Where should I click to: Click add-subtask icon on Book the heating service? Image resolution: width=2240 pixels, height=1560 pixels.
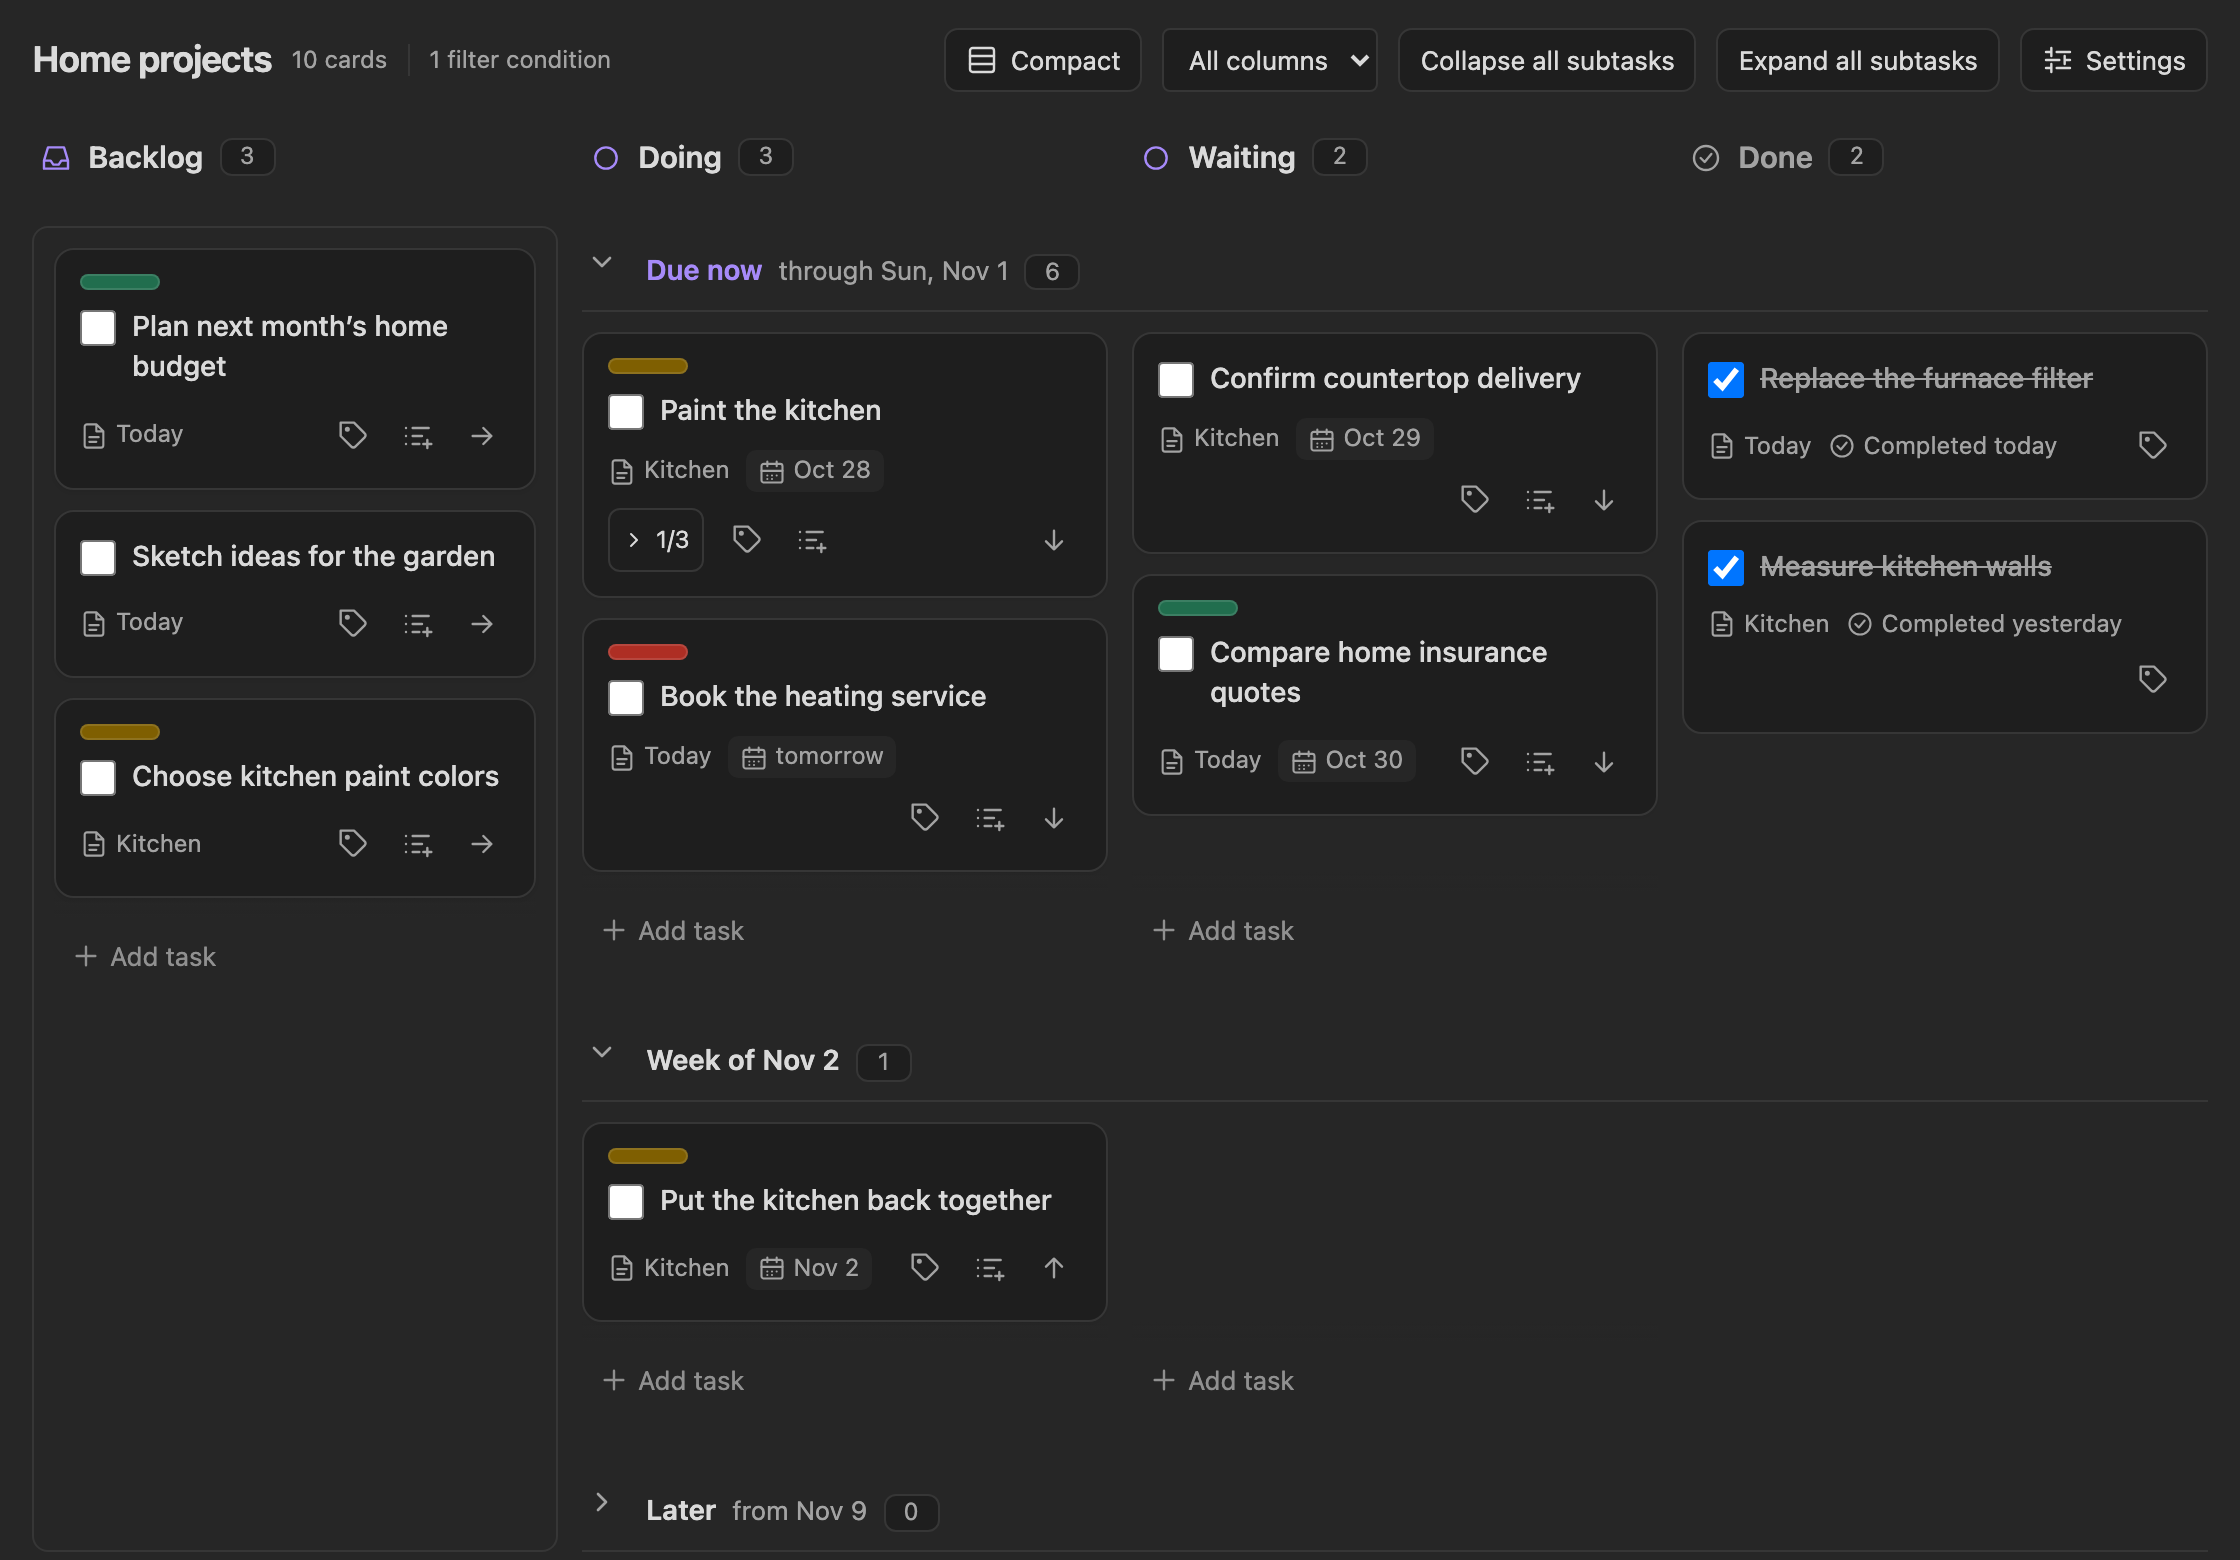[x=990, y=818]
